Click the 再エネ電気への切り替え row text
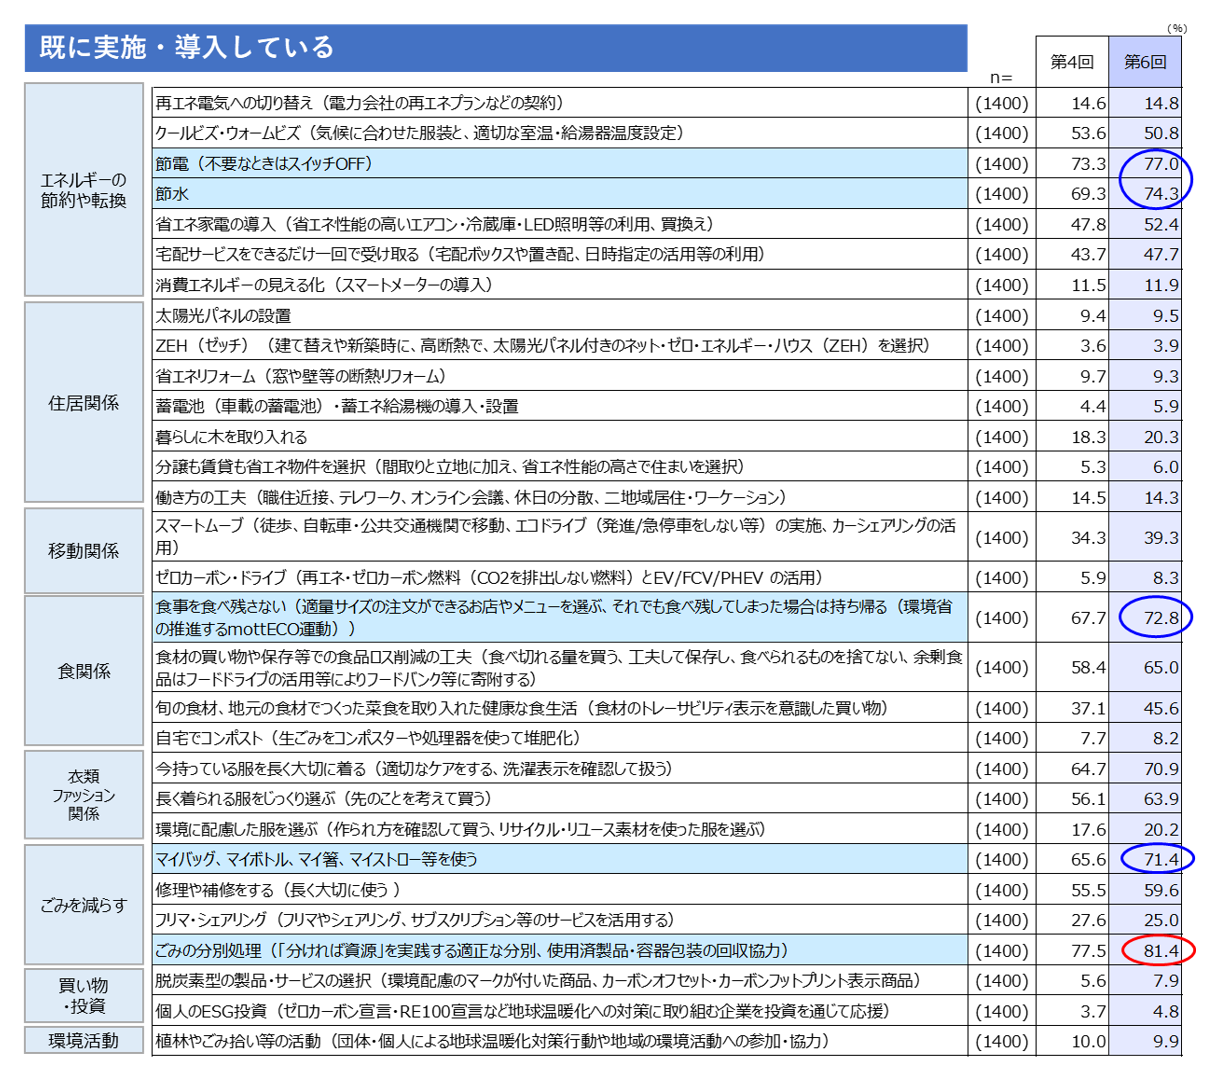This screenshot has height=1071, width=1215. [361, 103]
